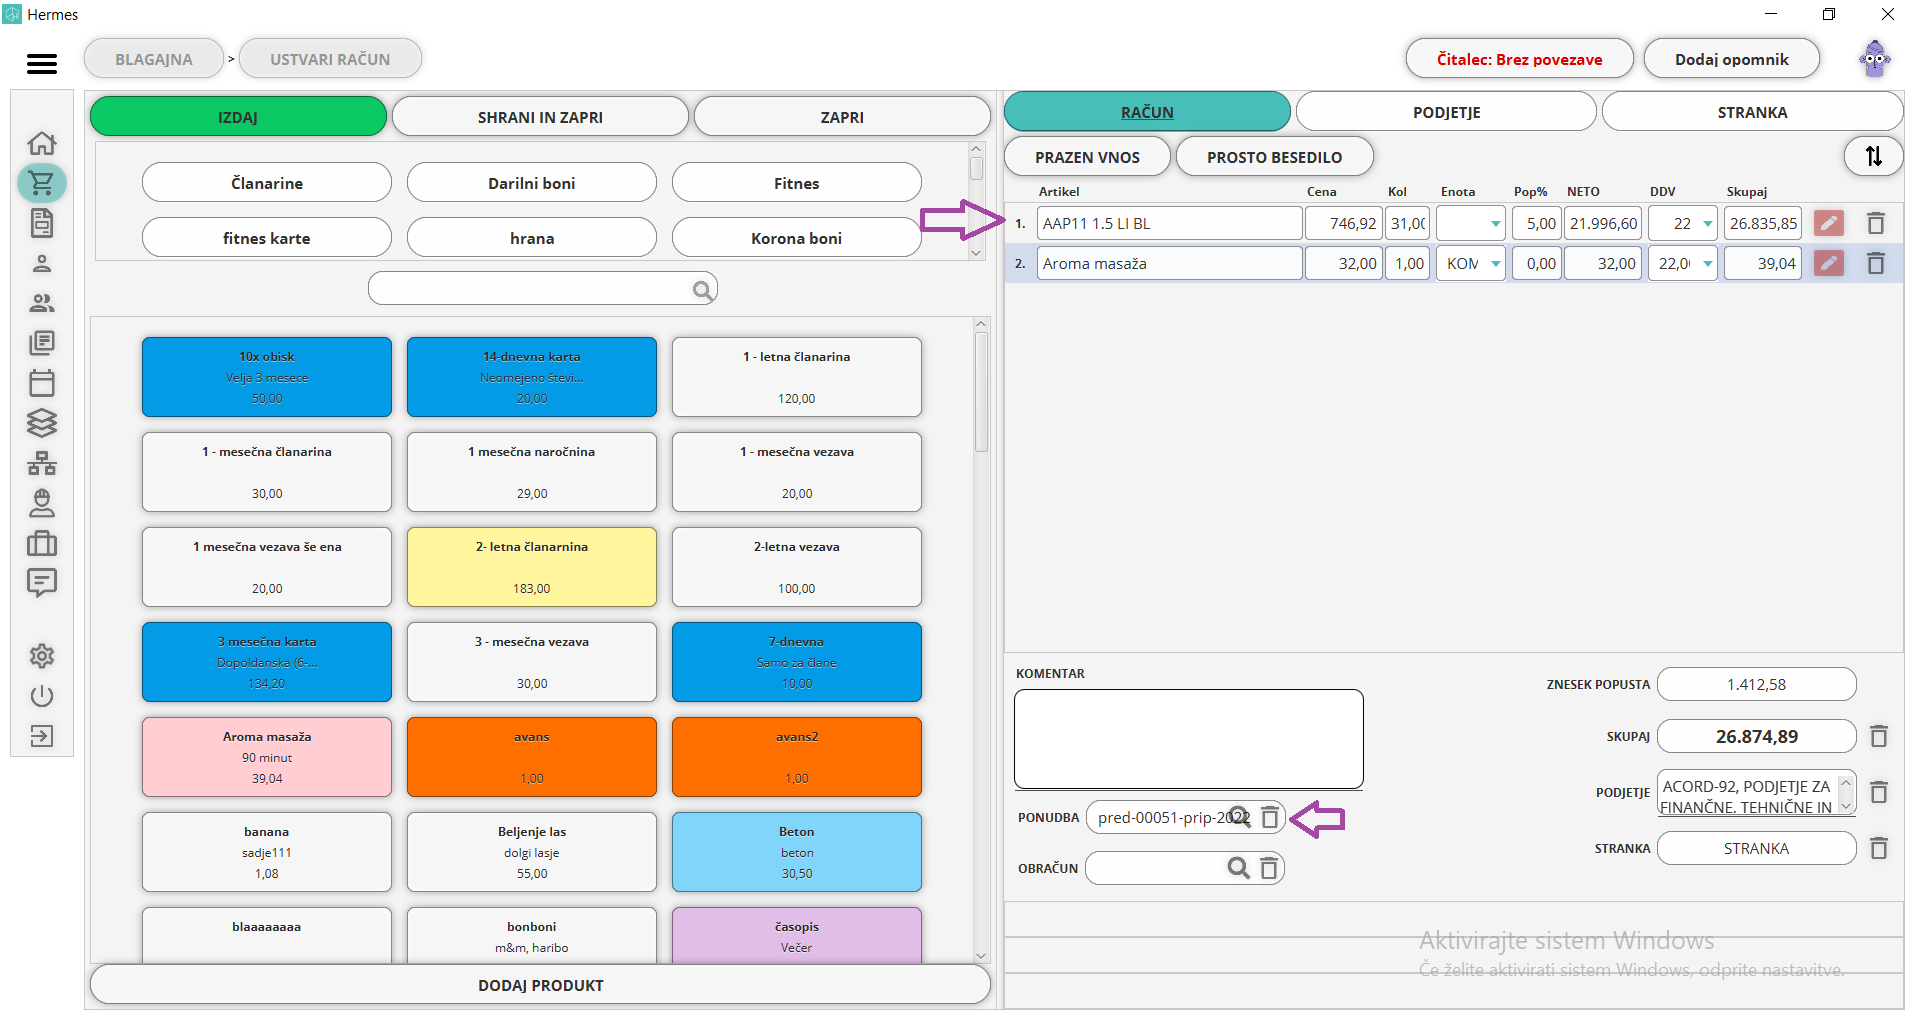Delete the Aroma masaža invoice row
1915x1027 pixels.
[x=1876, y=264]
